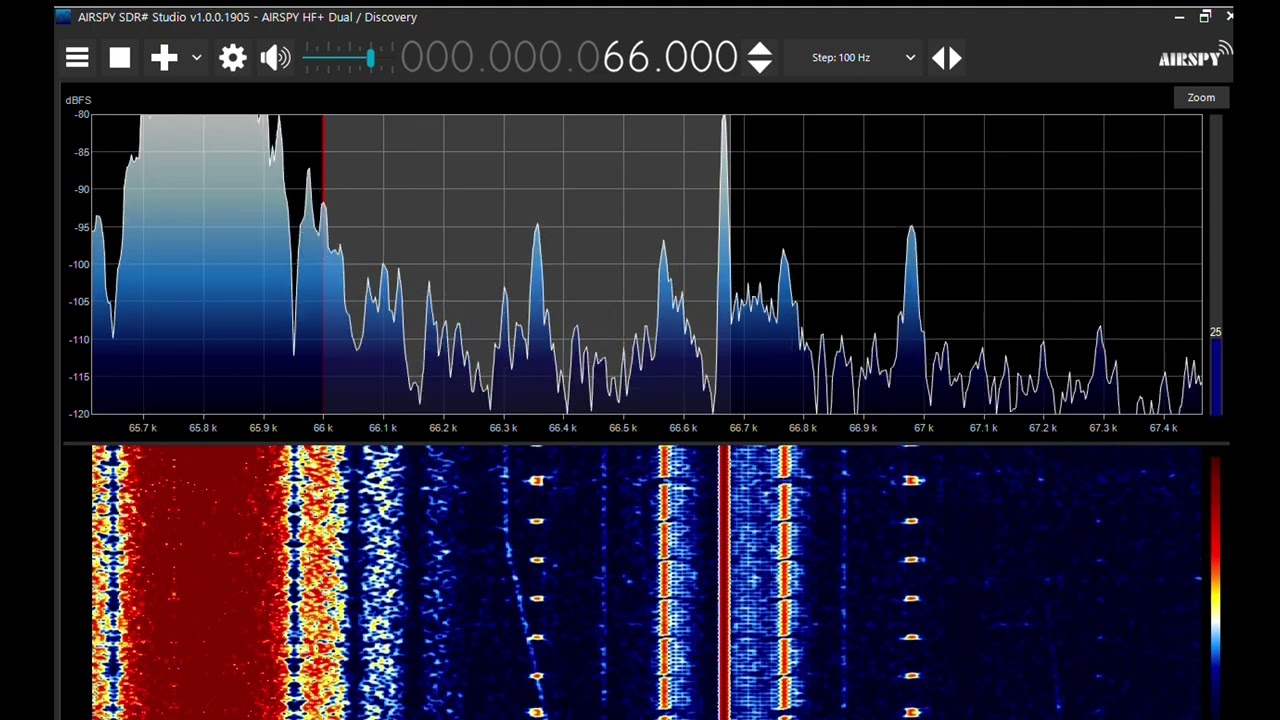Open the gear configuration settings

coord(233,58)
